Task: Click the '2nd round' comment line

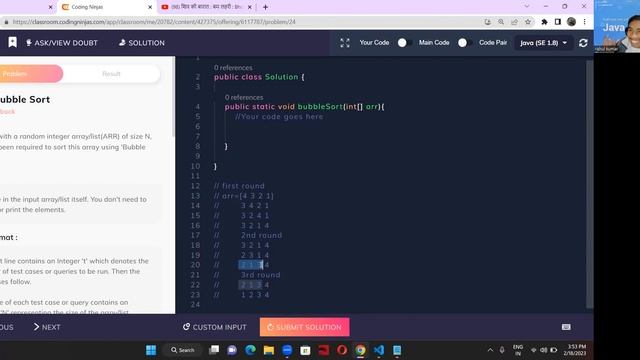Action: (x=261, y=236)
